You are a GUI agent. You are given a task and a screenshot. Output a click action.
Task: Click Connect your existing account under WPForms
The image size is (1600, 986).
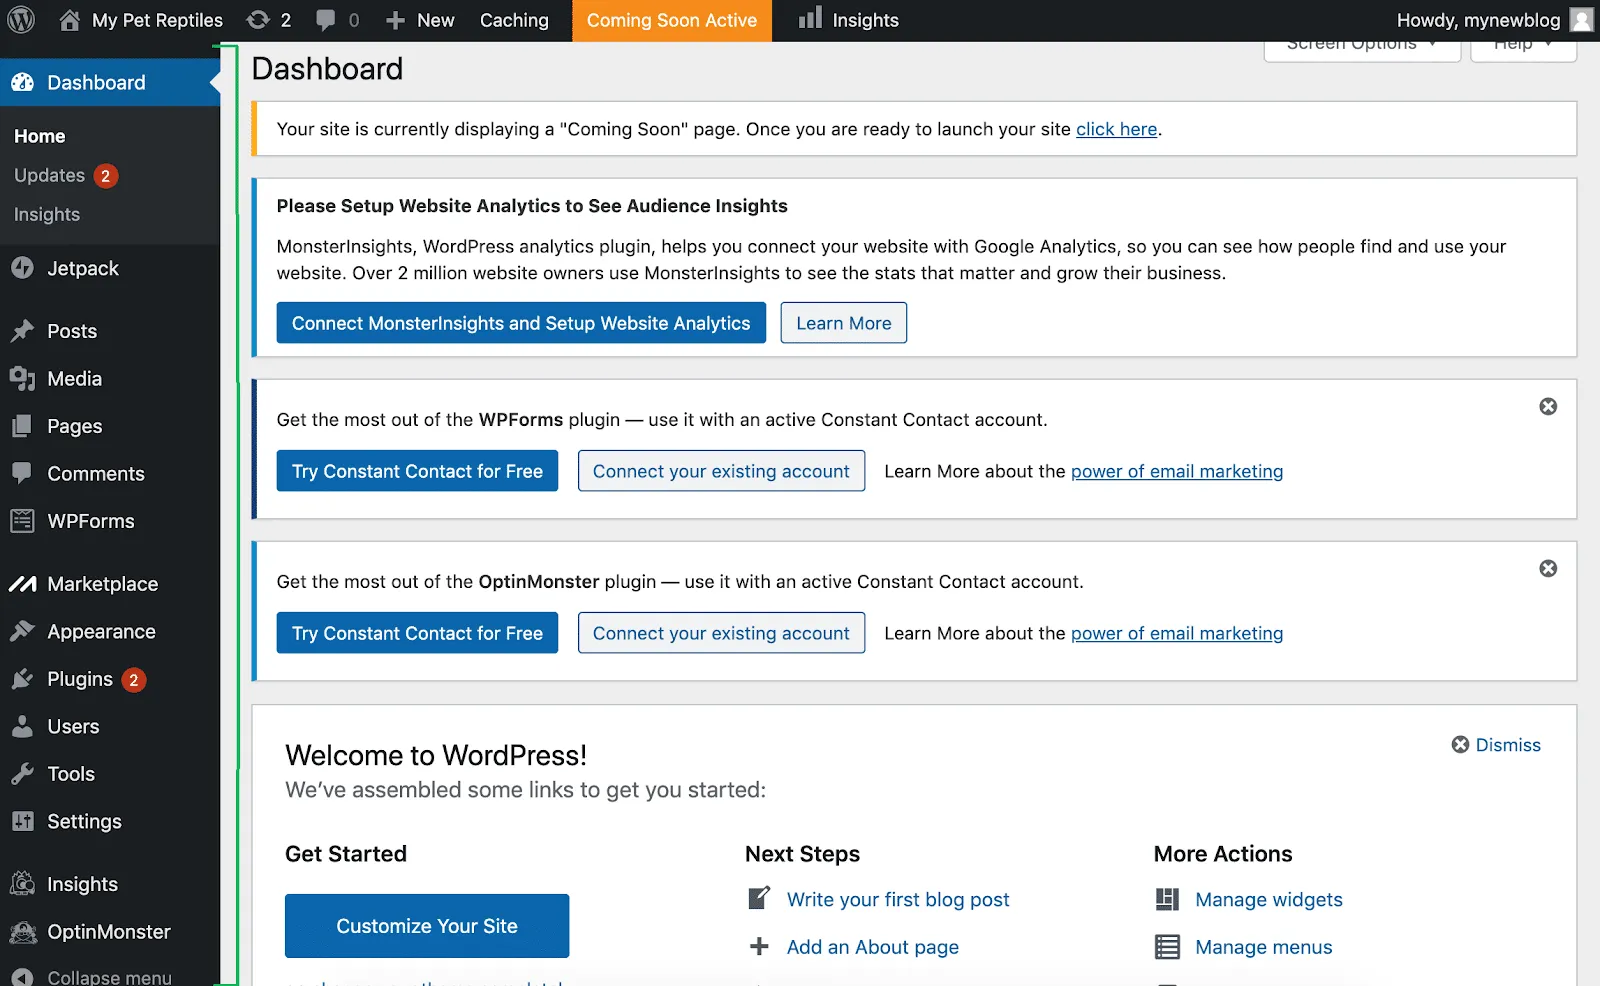pyautogui.click(x=721, y=471)
